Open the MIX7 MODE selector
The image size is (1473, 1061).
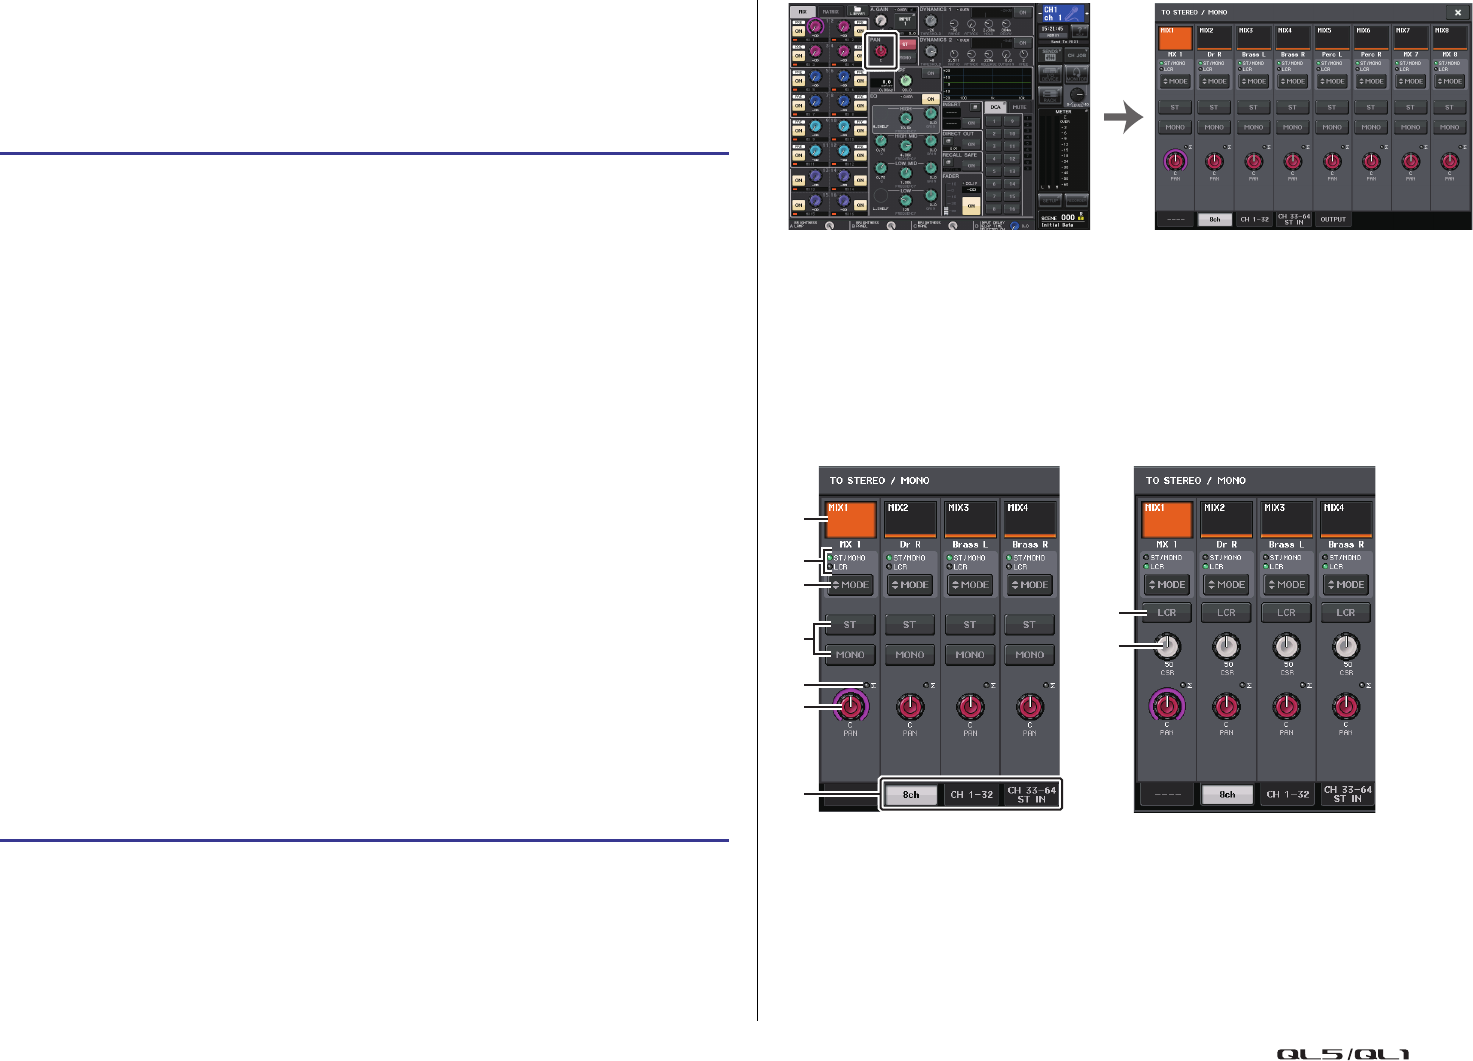pyautogui.click(x=1411, y=81)
